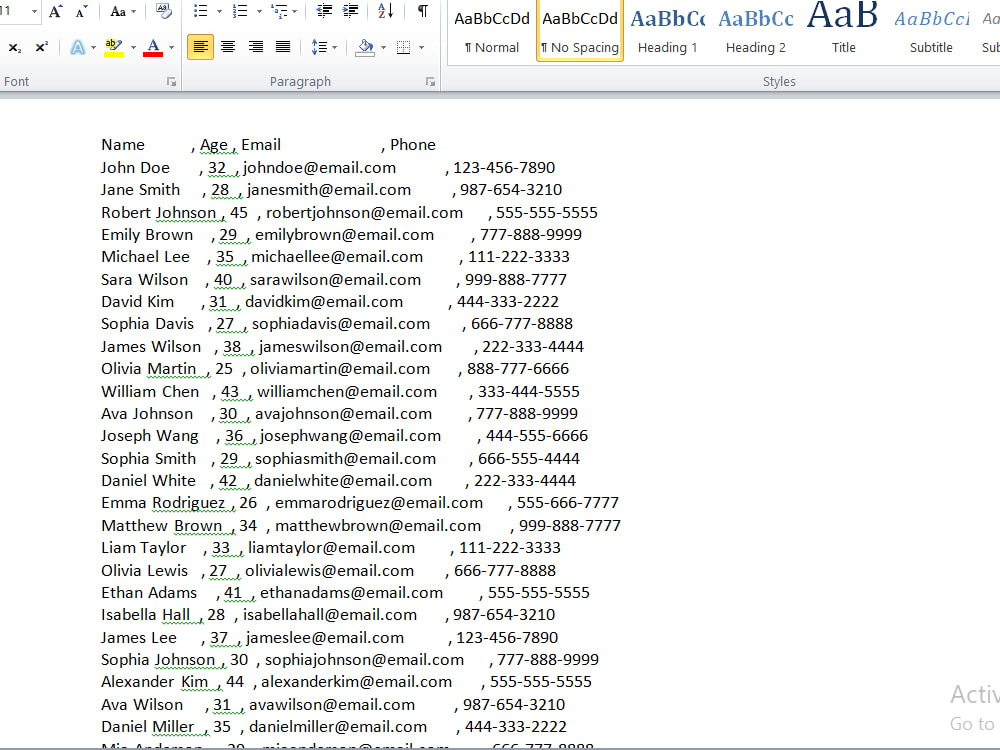The image size is (1000, 750).
Task: Click the email williamchen@email.com
Action: 347,392
